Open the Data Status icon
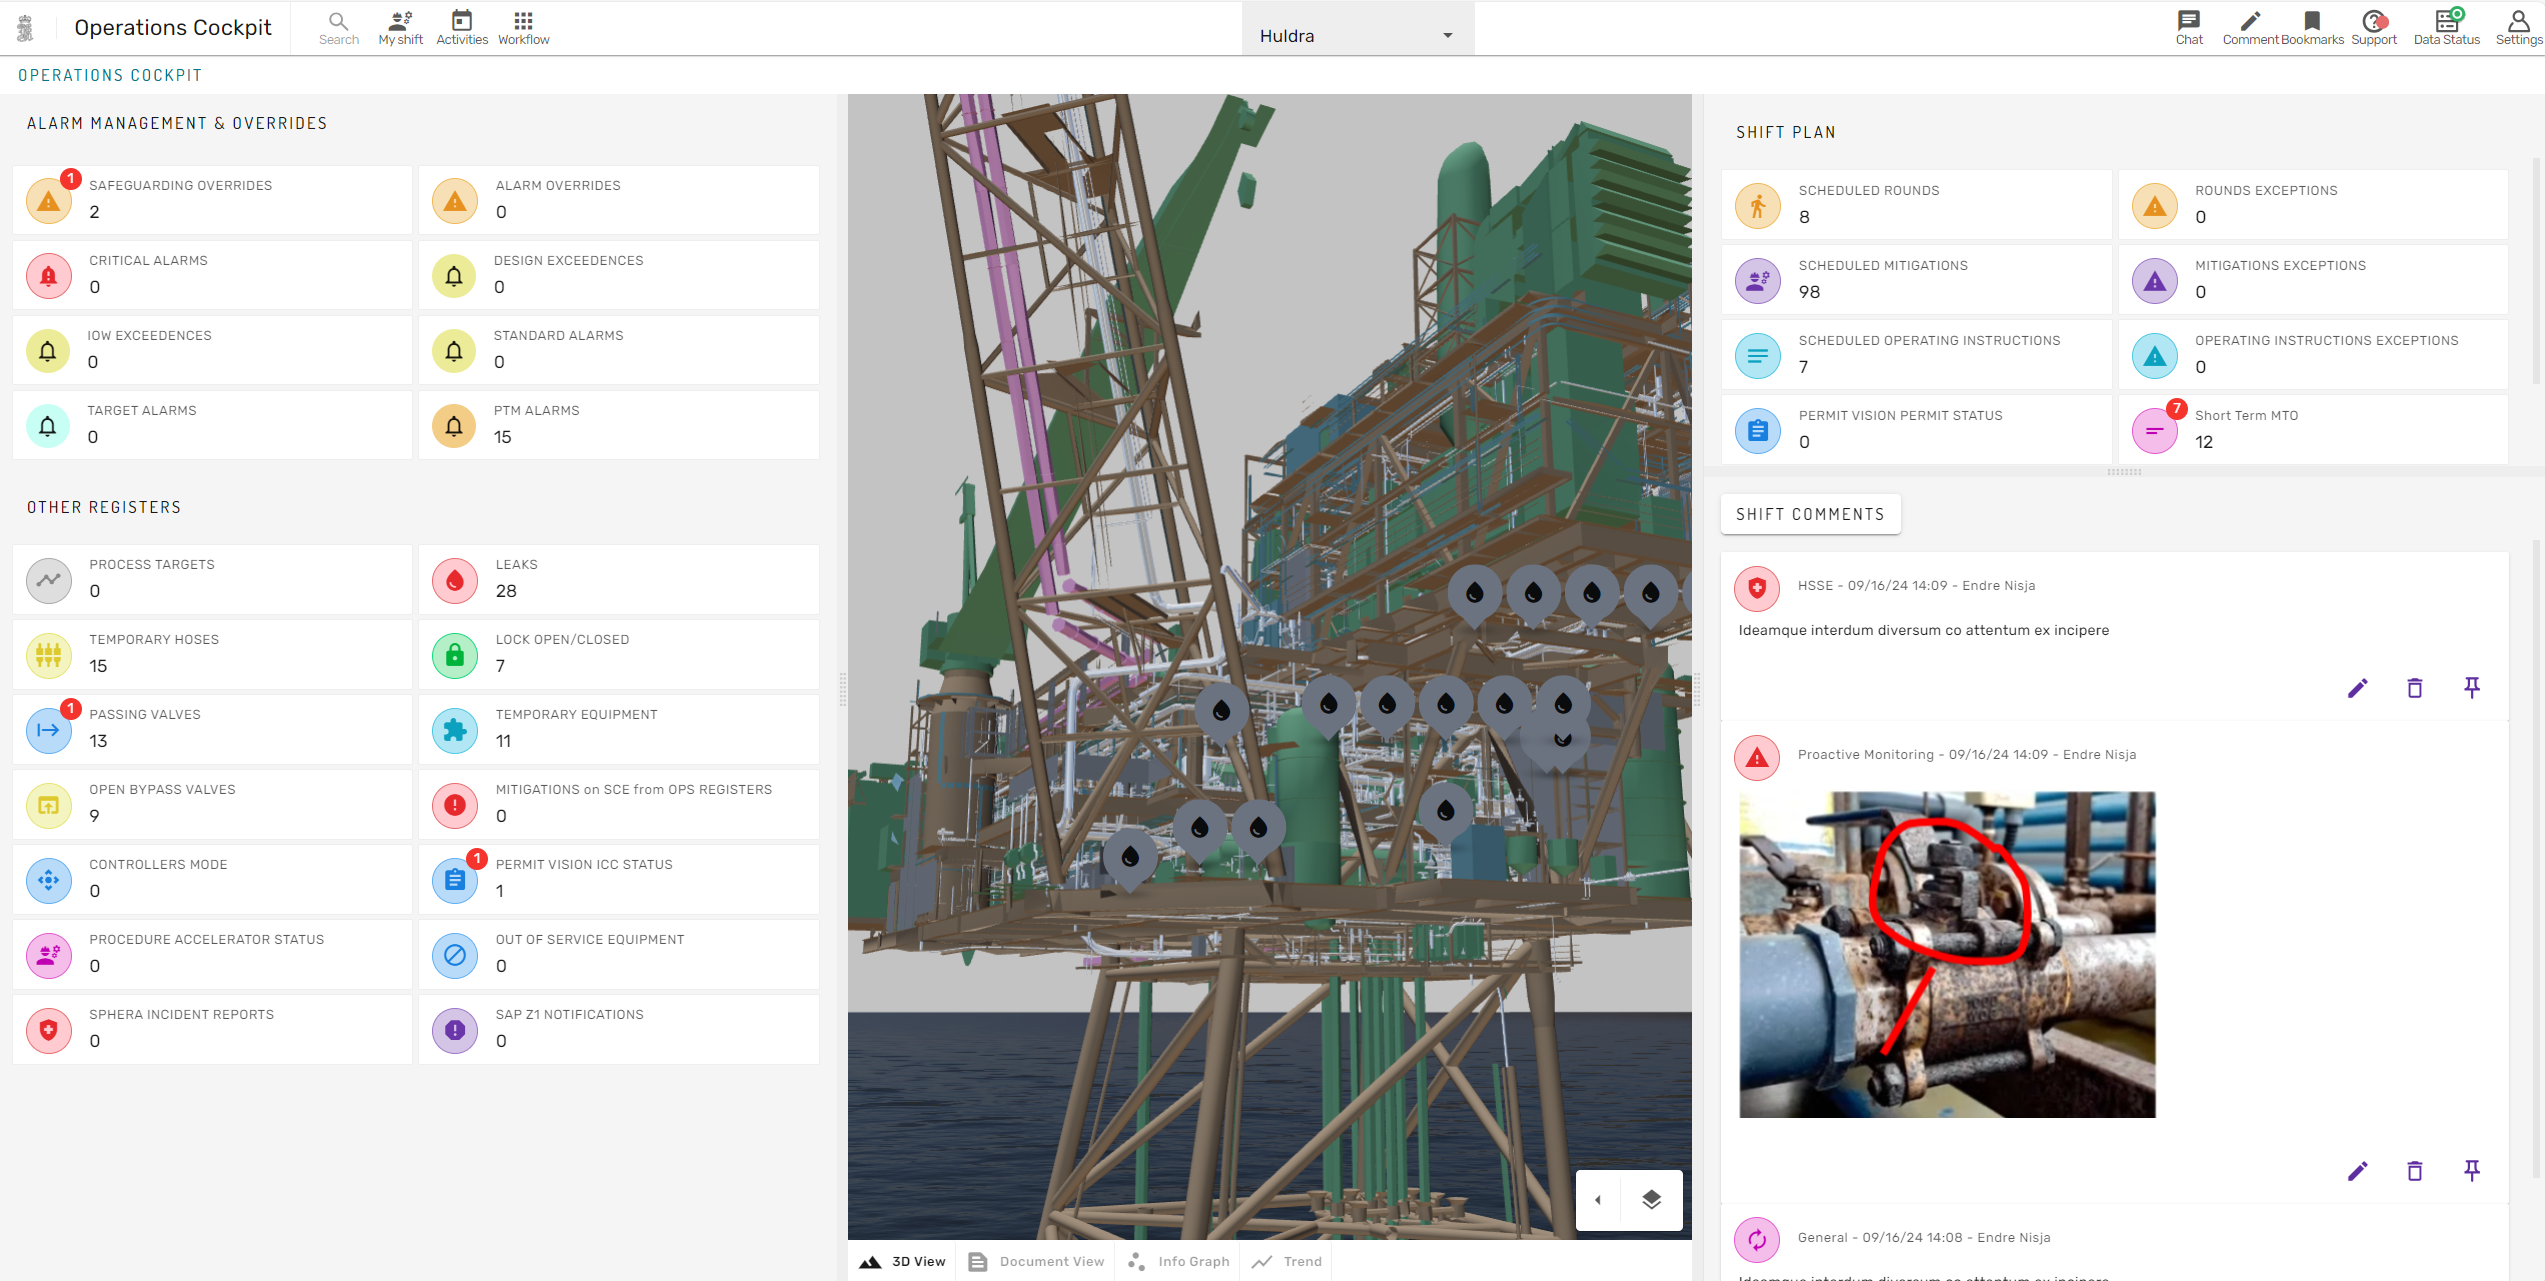The width and height of the screenshot is (2545, 1281). pyautogui.click(x=2446, y=27)
